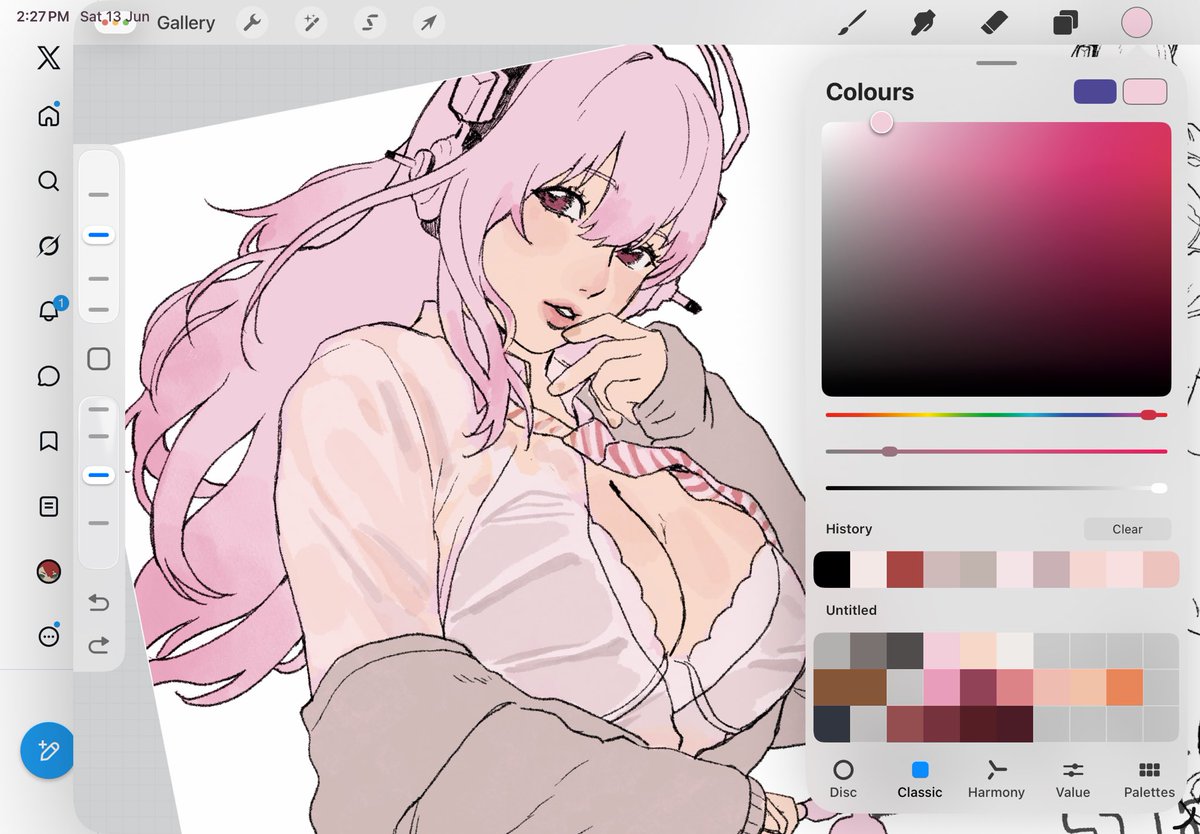Select the Selection tool (S icon)
Image resolution: width=1200 pixels, height=834 pixels.
[x=370, y=23]
